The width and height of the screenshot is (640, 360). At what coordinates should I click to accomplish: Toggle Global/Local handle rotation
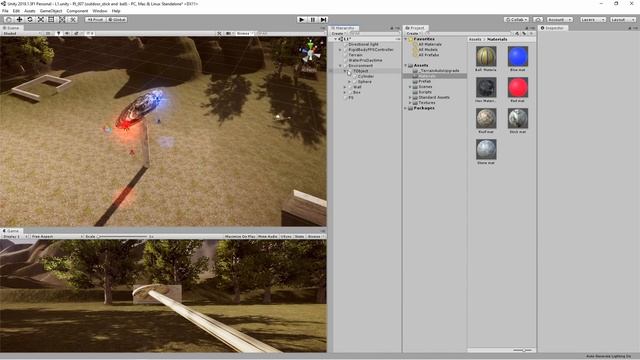tap(117, 19)
